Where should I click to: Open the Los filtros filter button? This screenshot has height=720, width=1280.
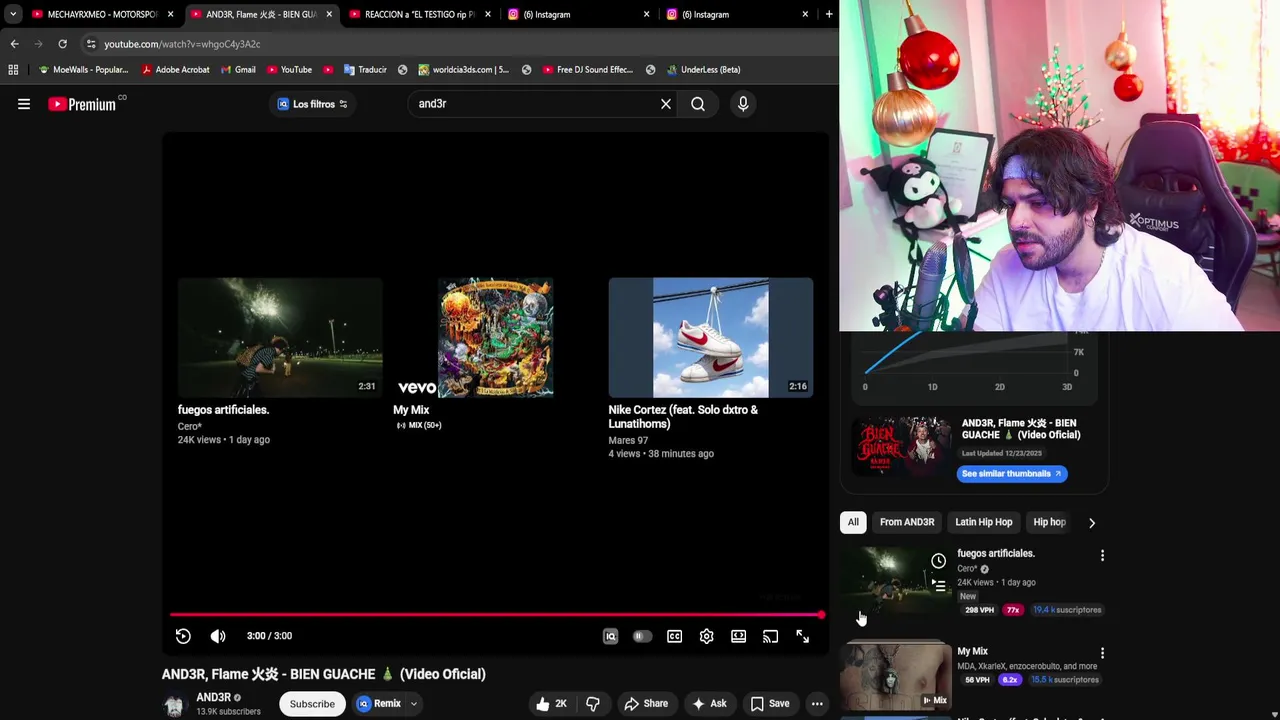(x=312, y=104)
